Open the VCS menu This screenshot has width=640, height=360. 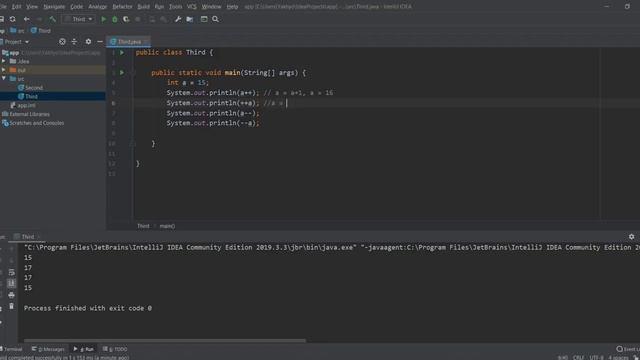pos(191,7)
